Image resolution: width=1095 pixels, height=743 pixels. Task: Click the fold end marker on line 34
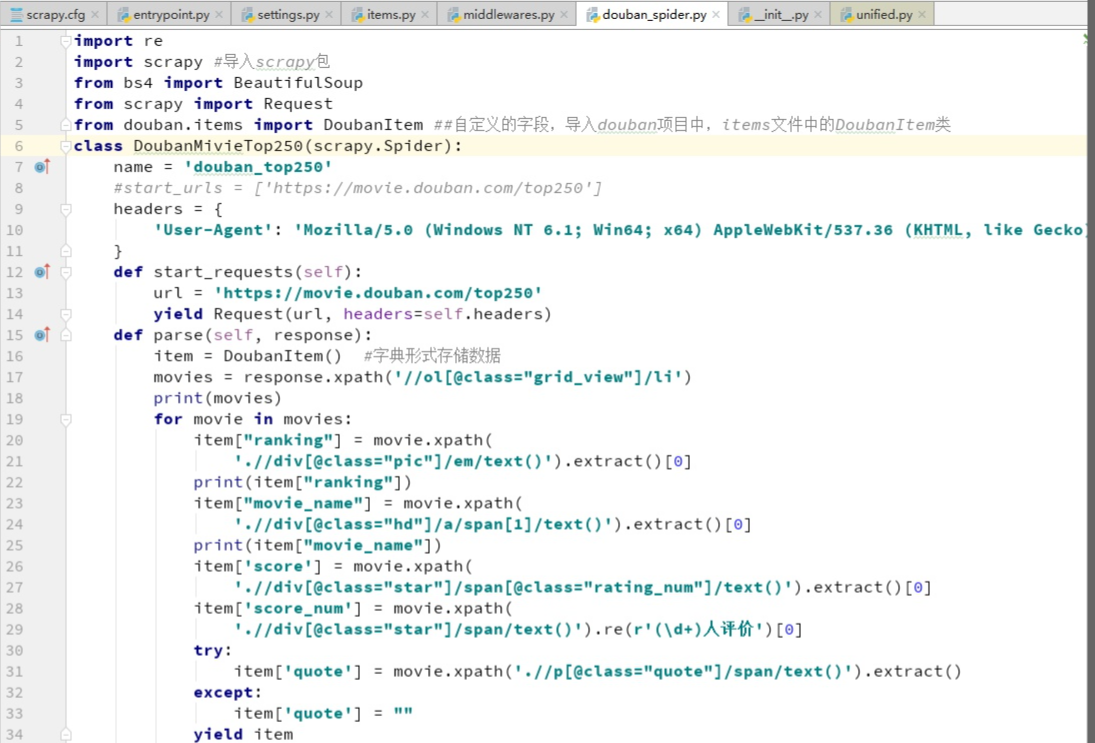tap(66, 734)
